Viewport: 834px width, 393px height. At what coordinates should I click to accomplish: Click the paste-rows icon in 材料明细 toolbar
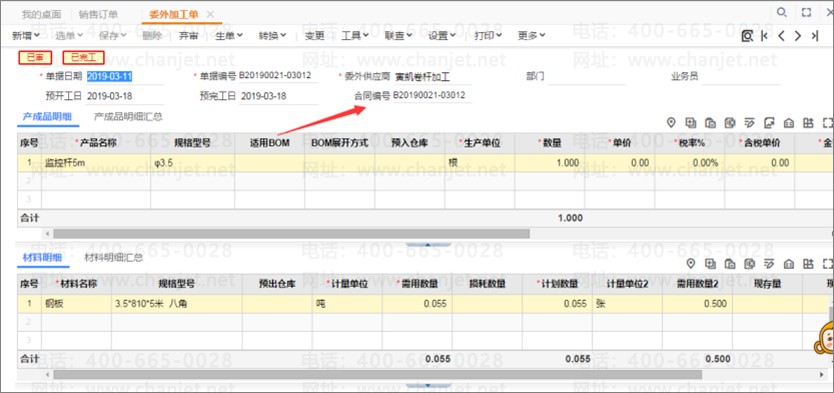pyautogui.click(x=730, y=263)
